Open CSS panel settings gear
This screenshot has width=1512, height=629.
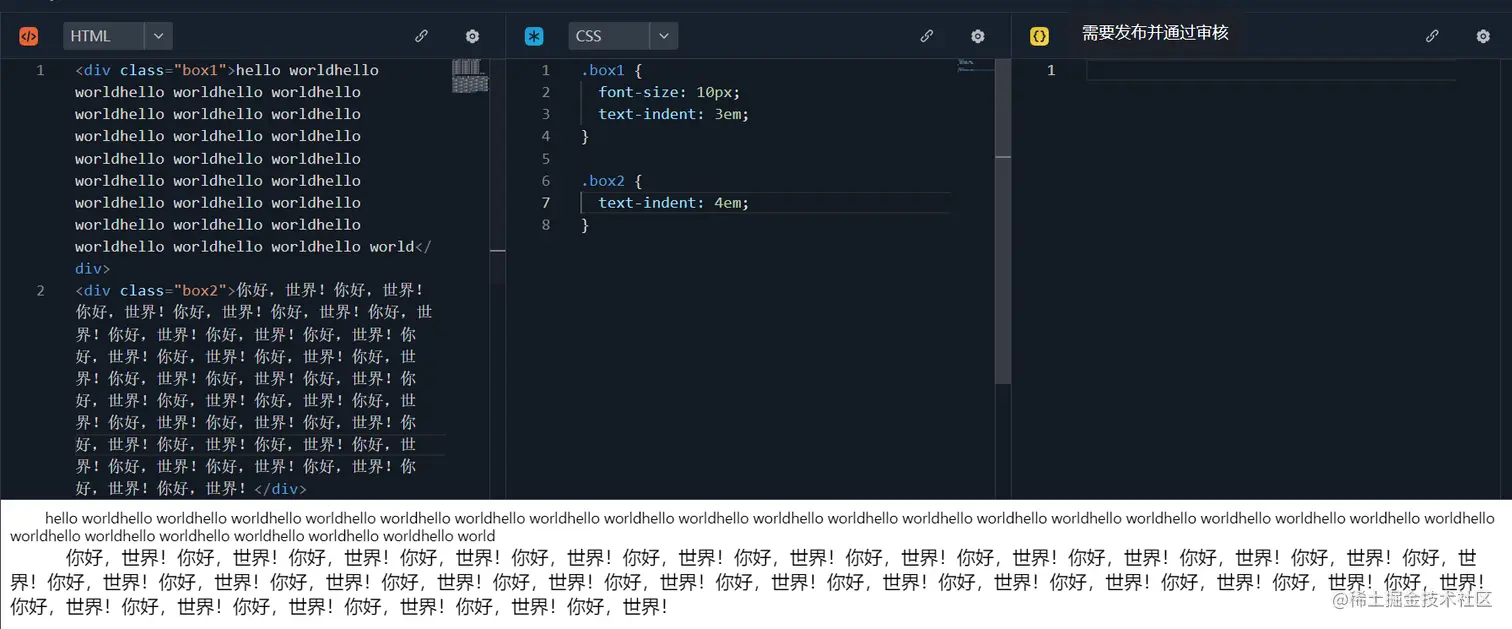click(x=978, y=36)
